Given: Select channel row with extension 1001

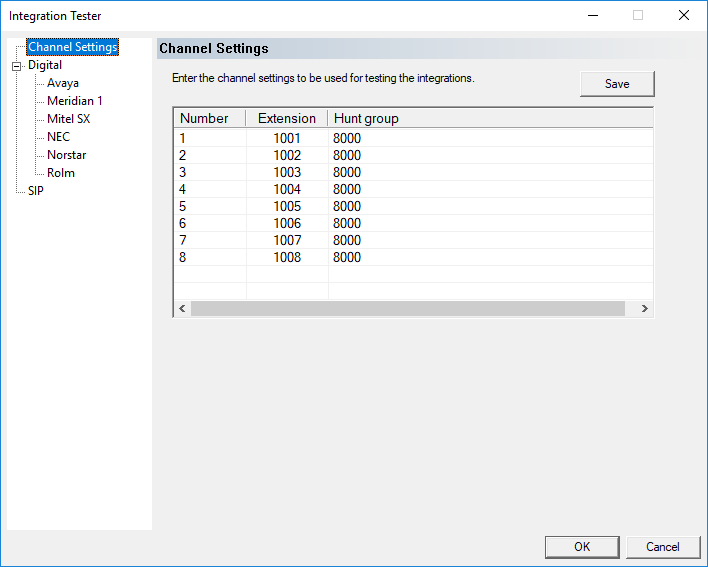Looking at the screenshot, I should pyautogui.click(x=286, y=138).
